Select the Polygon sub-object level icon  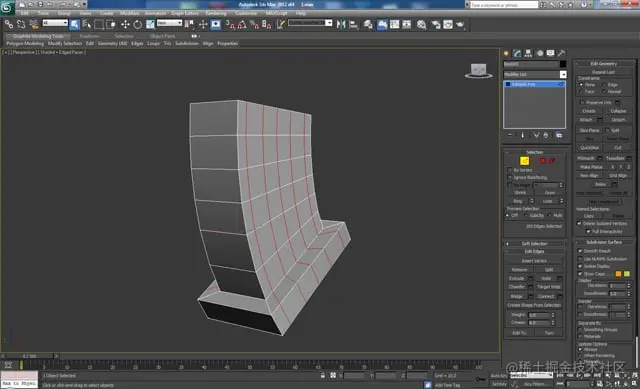pyautogui.click(x=542, y=161)
